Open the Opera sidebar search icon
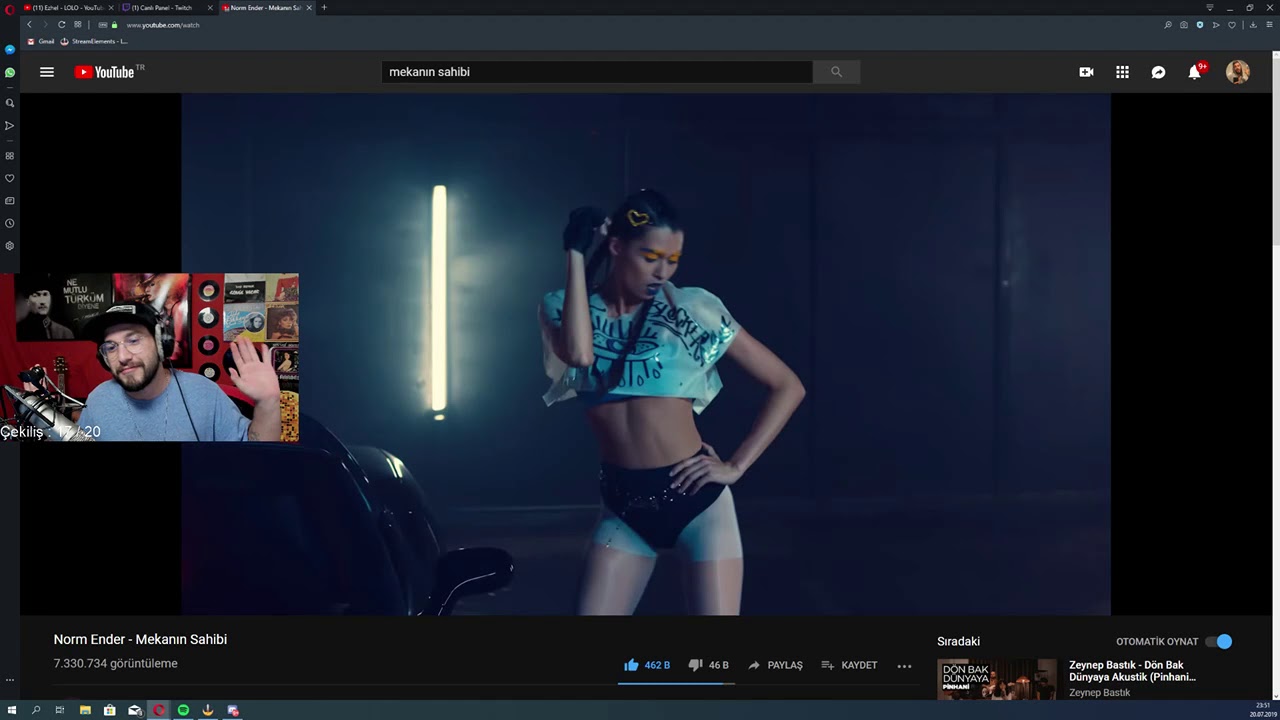1280x720 pixels. [10, 103]
